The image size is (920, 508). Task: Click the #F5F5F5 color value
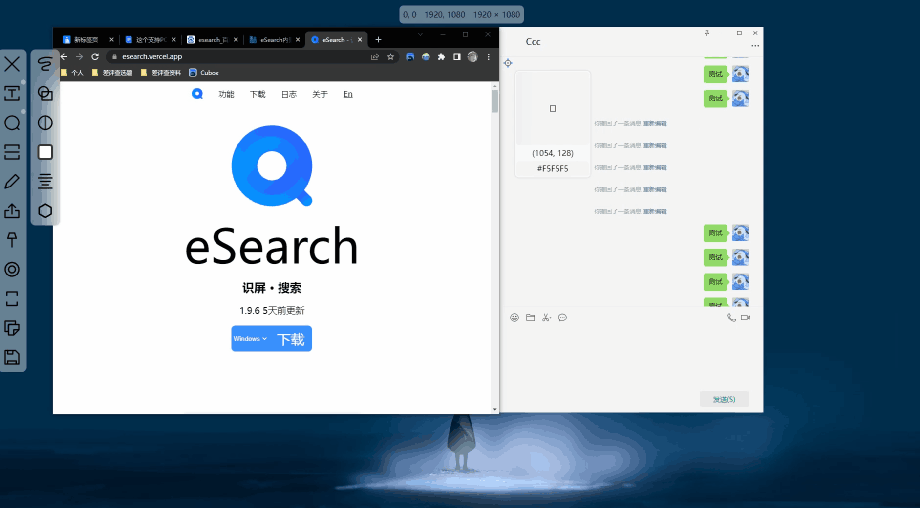[553, 168]
